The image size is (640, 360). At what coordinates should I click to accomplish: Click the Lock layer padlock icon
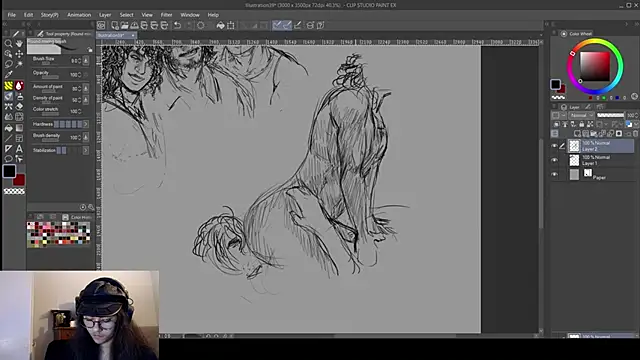[581, 124]
